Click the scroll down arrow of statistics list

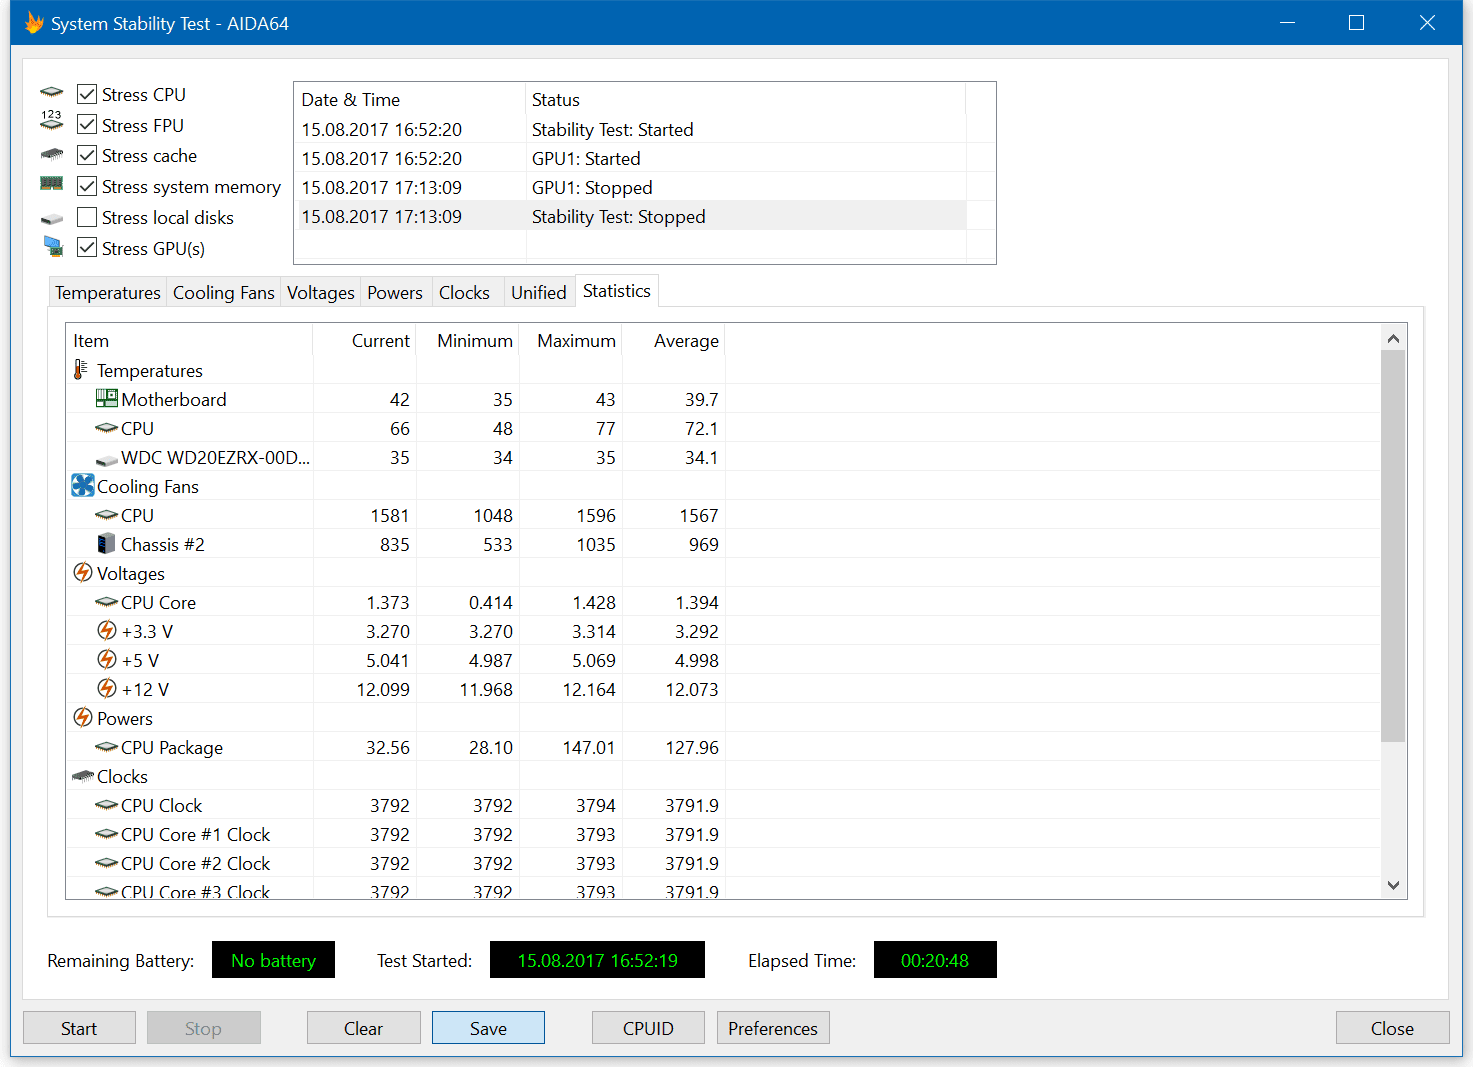pyautogui.click(x=1393, y=885)
